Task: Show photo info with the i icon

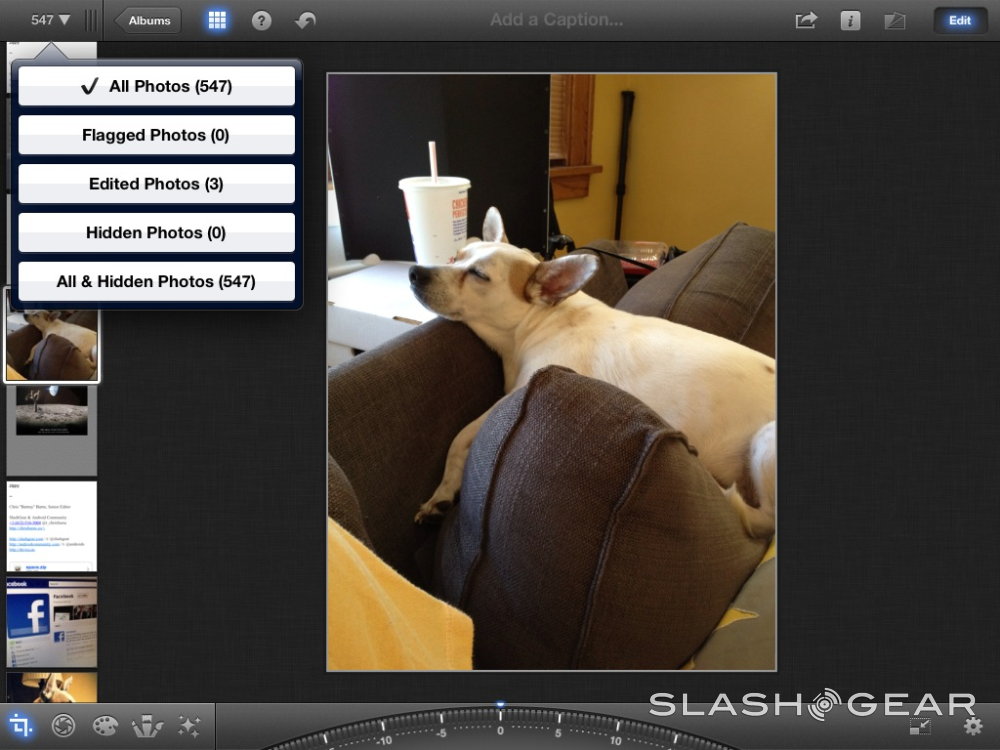Action: point(850,20)
